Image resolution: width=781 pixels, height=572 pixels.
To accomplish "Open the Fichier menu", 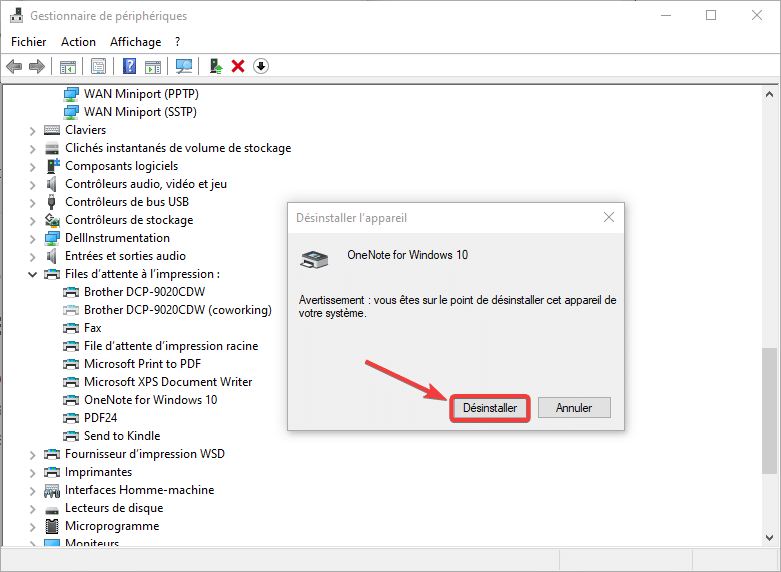I will 29,42.
